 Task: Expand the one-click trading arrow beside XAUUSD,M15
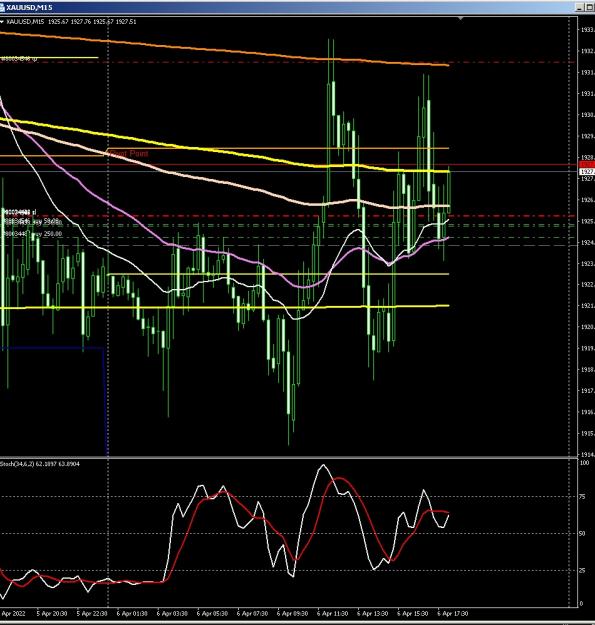(x=2, y=22)
